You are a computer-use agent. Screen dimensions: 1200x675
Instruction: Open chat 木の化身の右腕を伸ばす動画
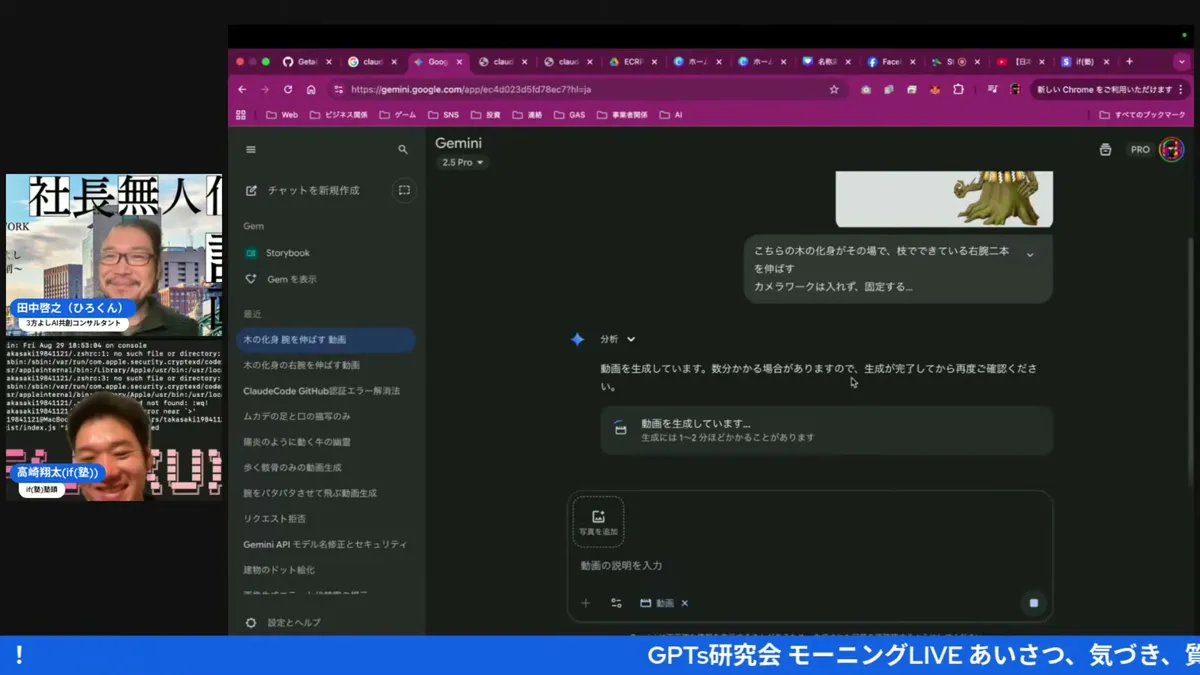point(326,365)
